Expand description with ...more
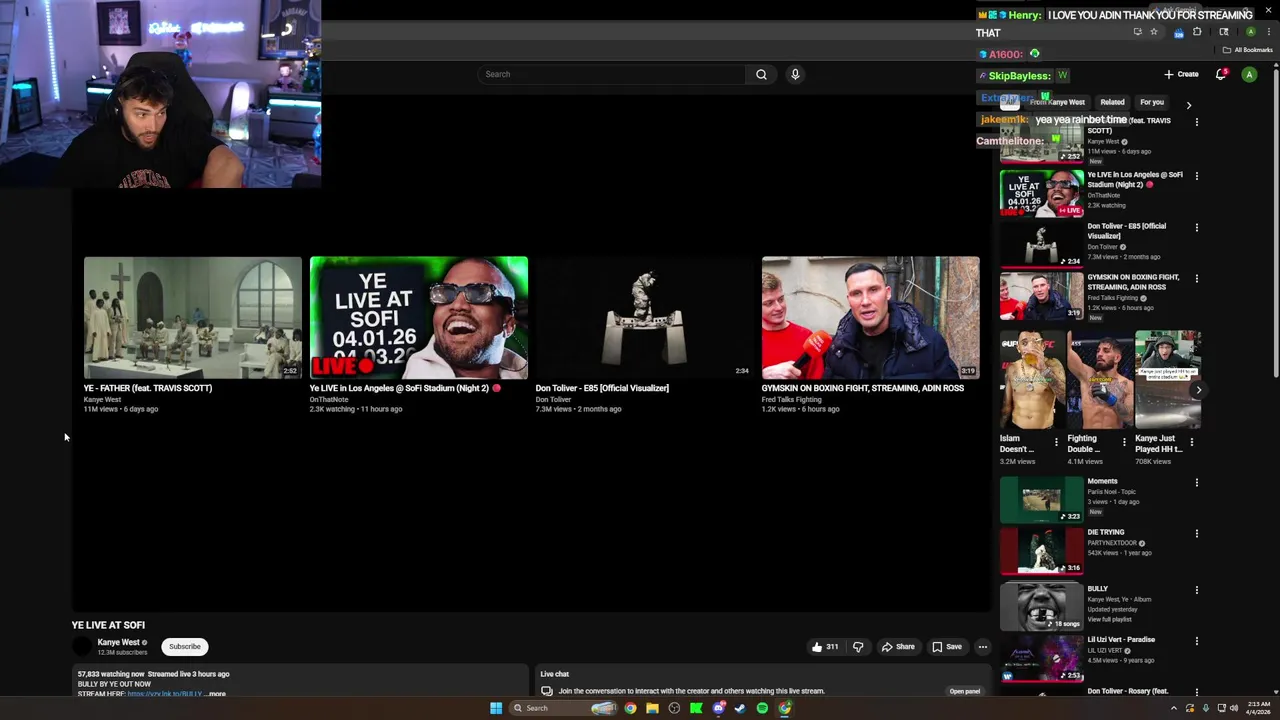This screenshot has width=1280, height=720. coord(215,693)
